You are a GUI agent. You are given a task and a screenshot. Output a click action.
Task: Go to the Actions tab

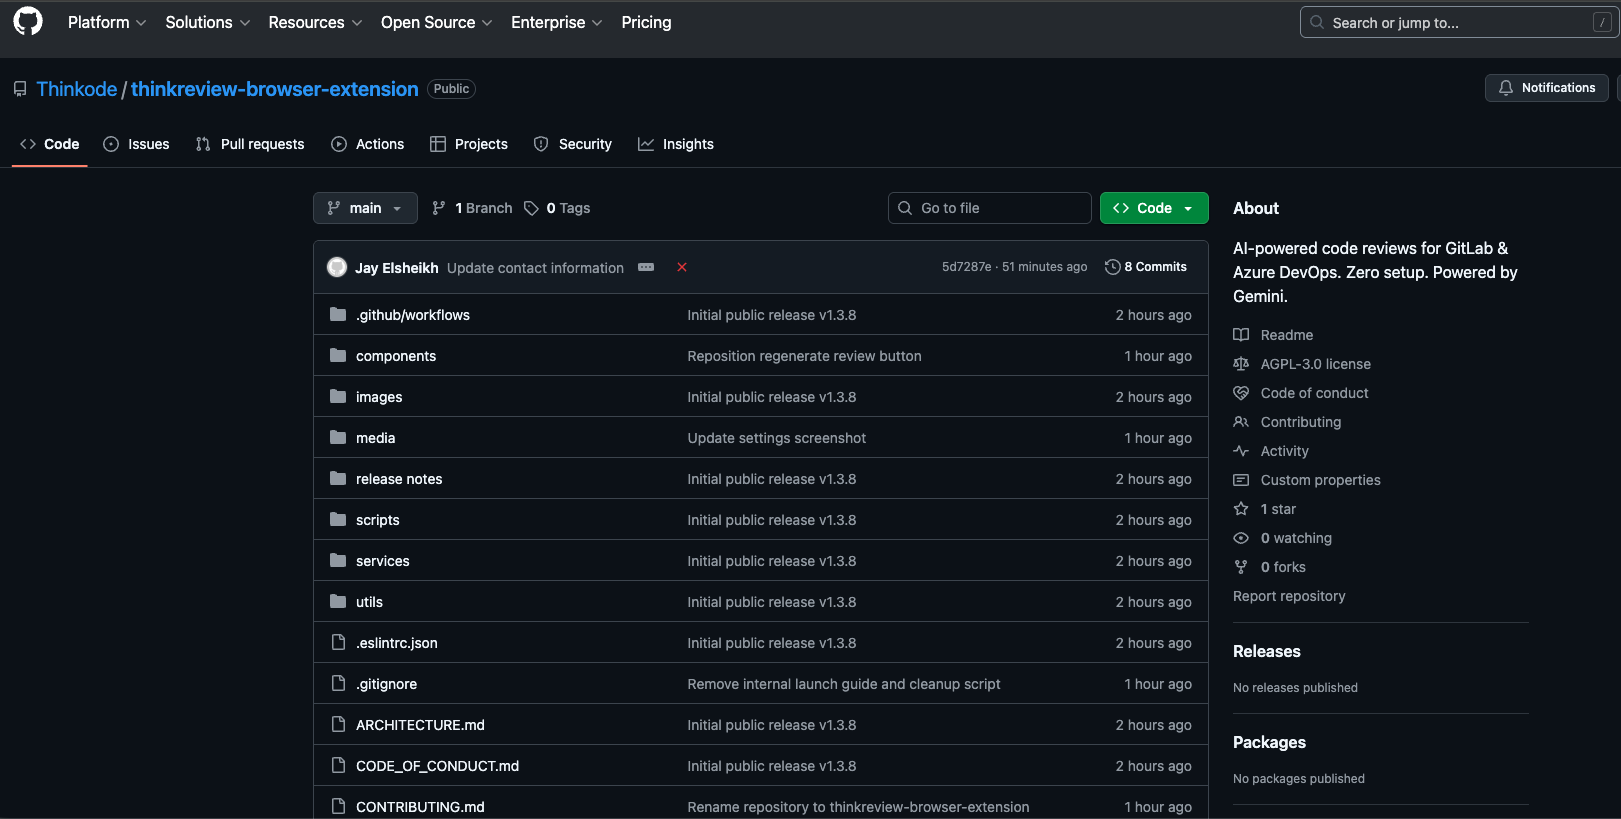coord(368,144)
